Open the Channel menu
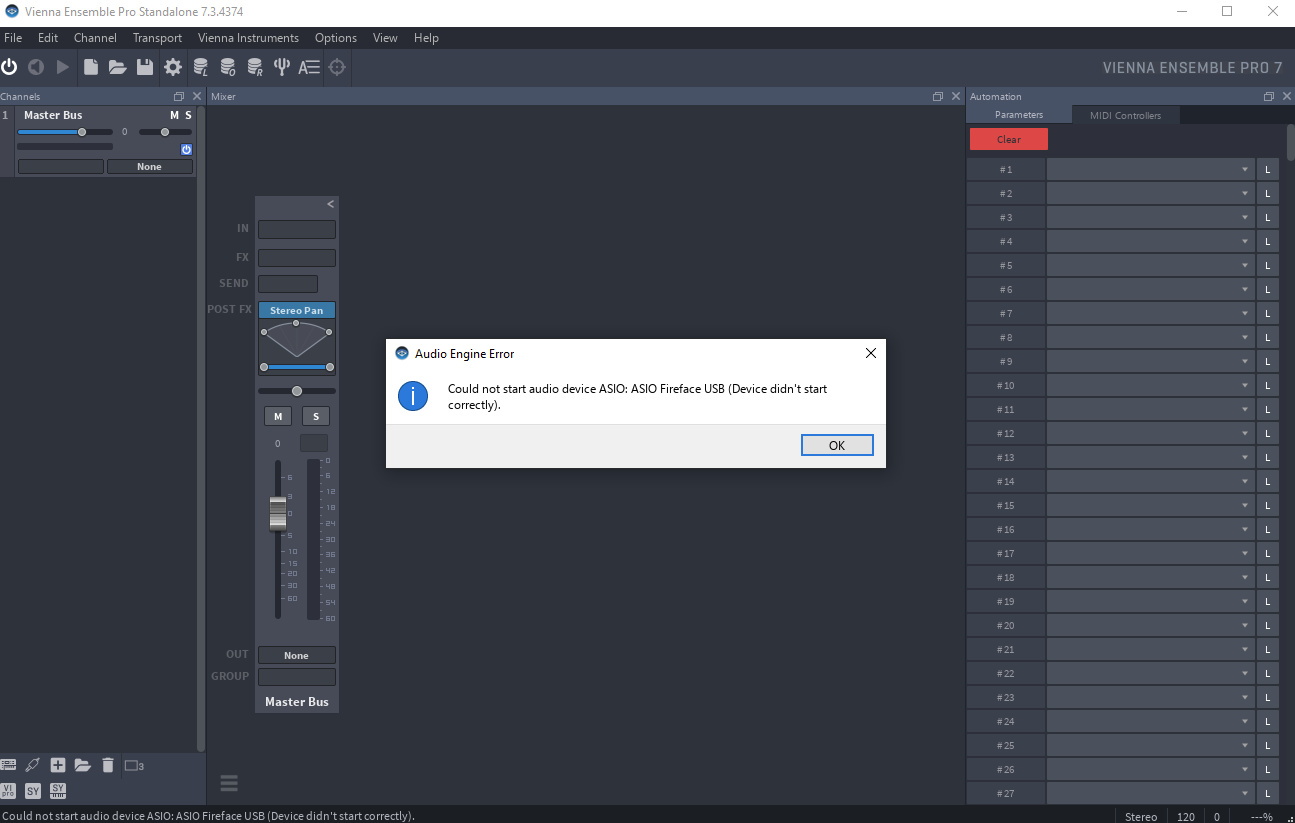 pyautogui.click(x=95, y=38)
